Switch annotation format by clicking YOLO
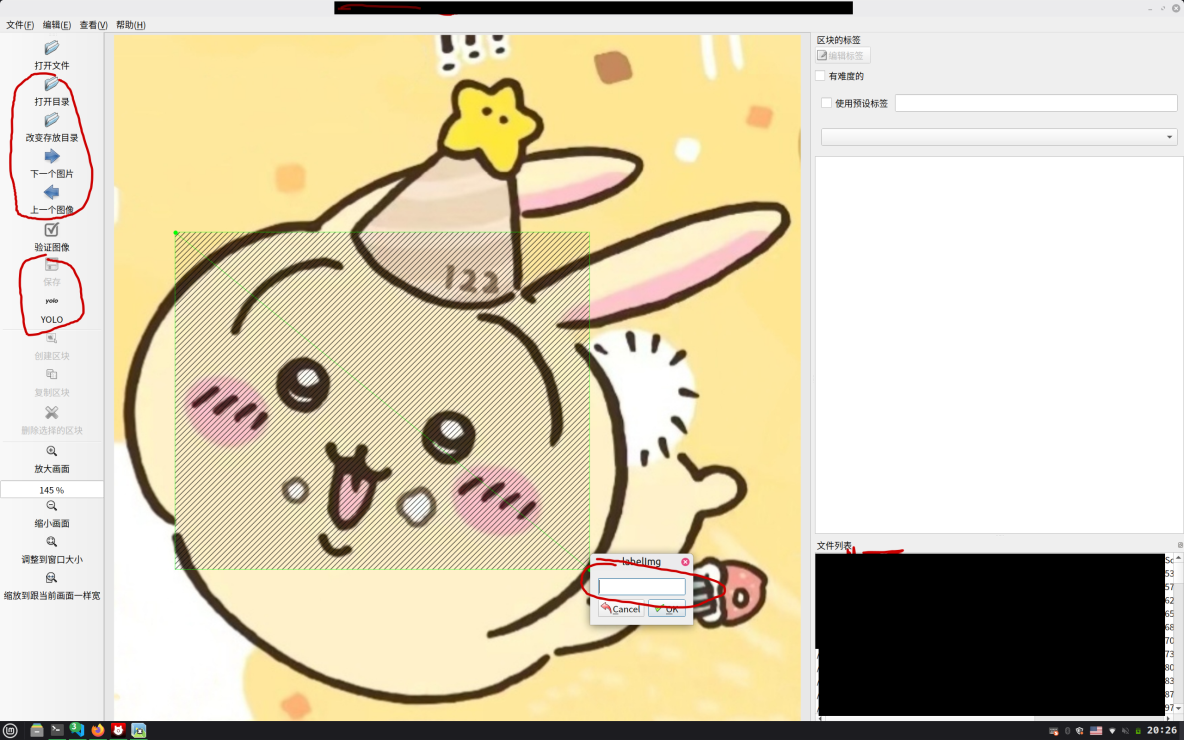The height and width of the screenshot is (740, 1184). [x=51, y=310]
